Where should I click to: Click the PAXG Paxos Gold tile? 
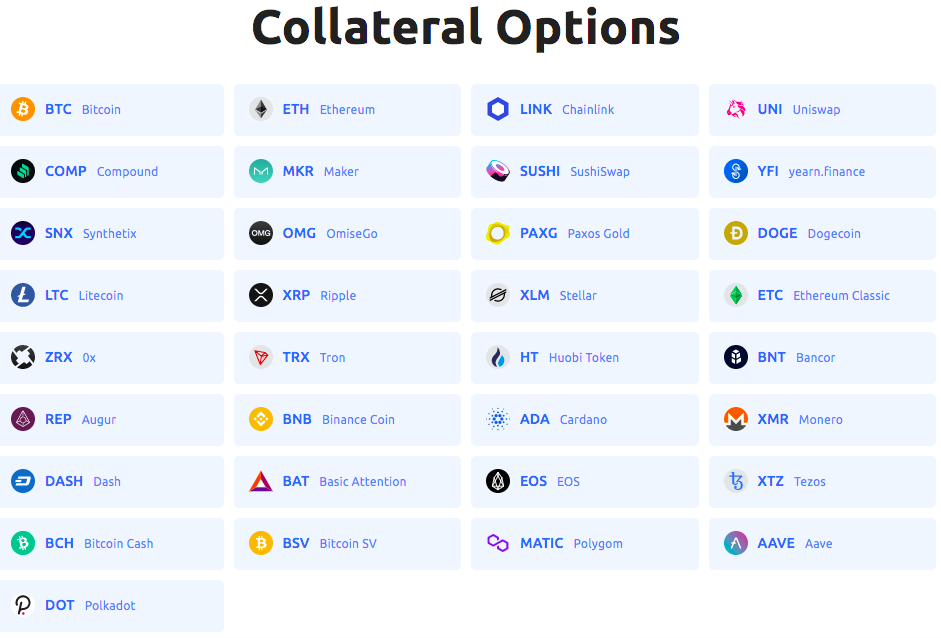[585, 233]
